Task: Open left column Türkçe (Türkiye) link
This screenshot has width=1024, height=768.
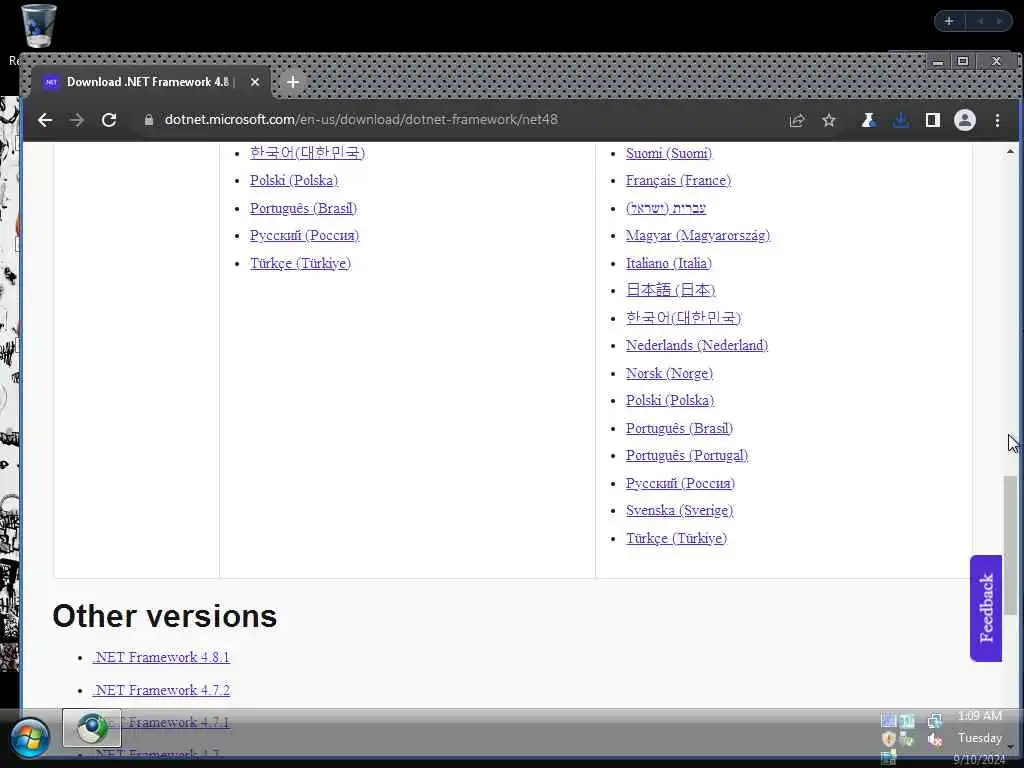Action: 300,263
